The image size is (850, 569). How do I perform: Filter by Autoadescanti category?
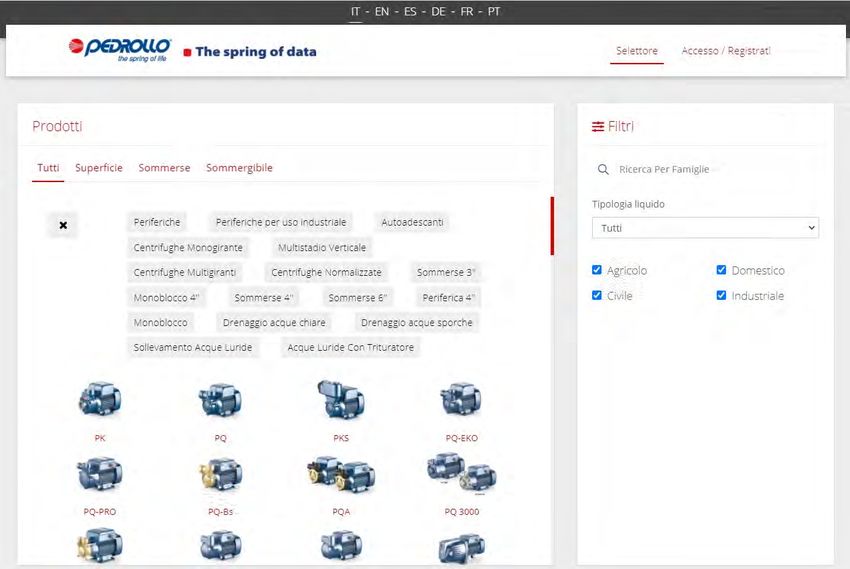tap(412, 222)
